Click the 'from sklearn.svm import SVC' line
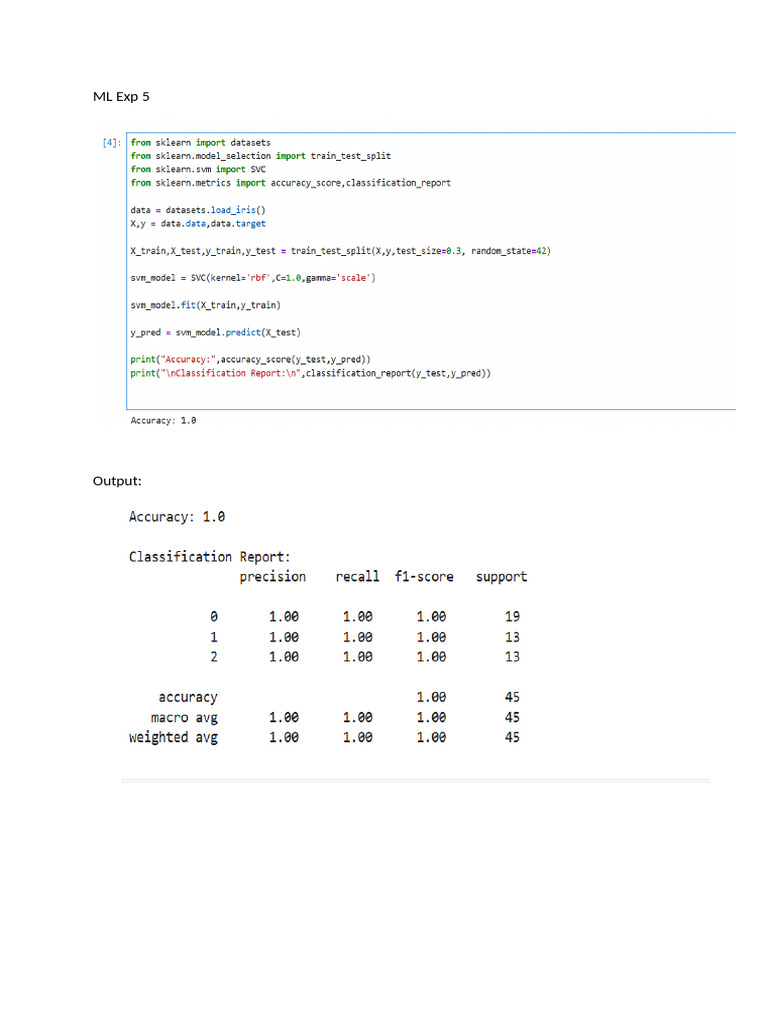This screenshot has width=768, height=1024. 198,169
